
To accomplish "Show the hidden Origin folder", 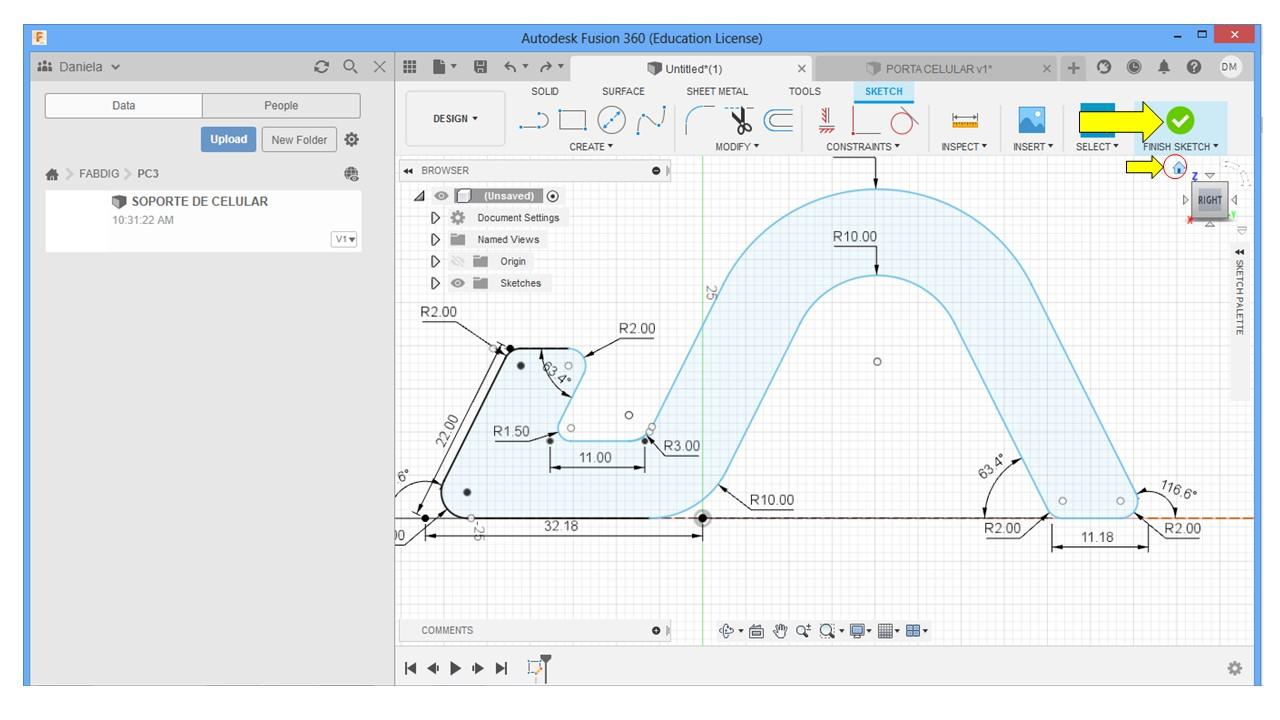I will [x=457, y=262].
